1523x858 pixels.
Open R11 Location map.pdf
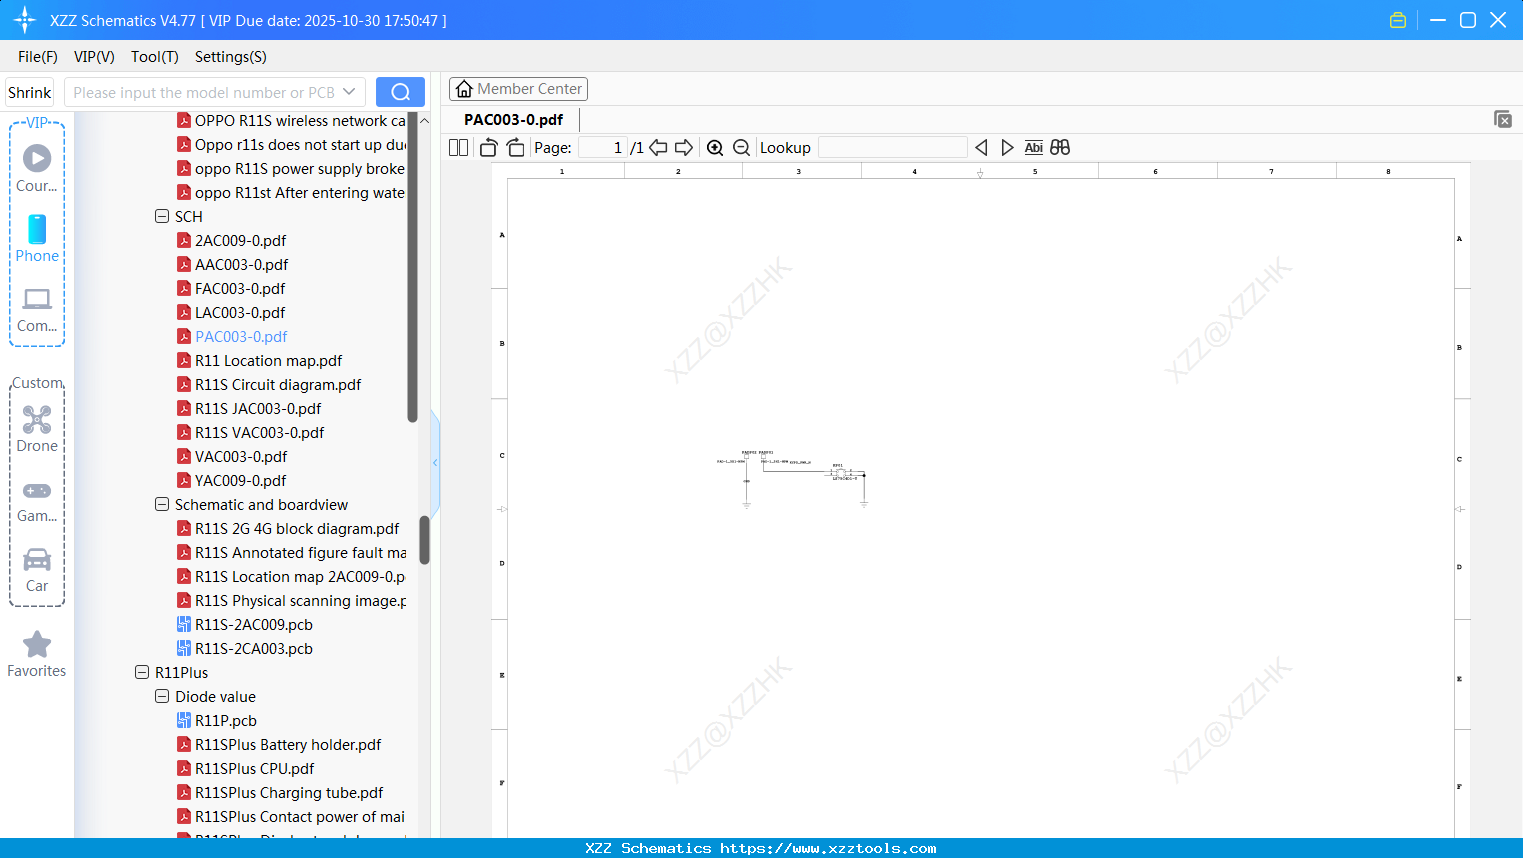click(268, 360)
